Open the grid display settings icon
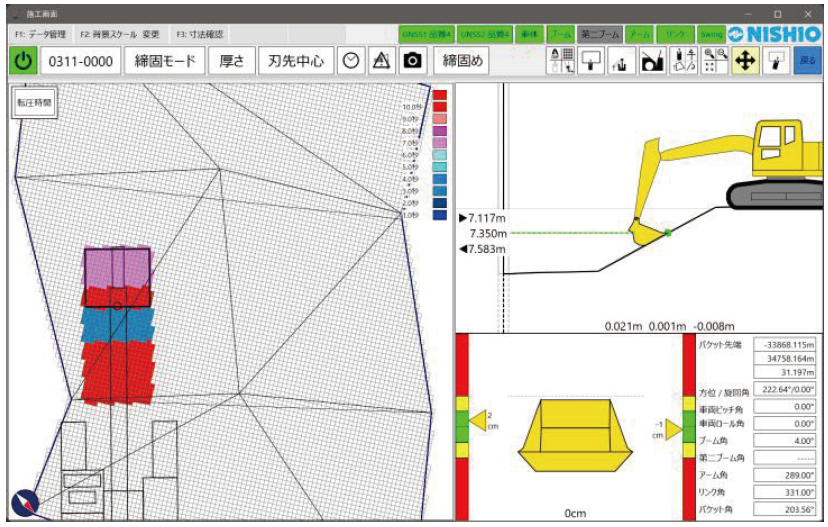This screenshot has width=828, height=527. 561,60
